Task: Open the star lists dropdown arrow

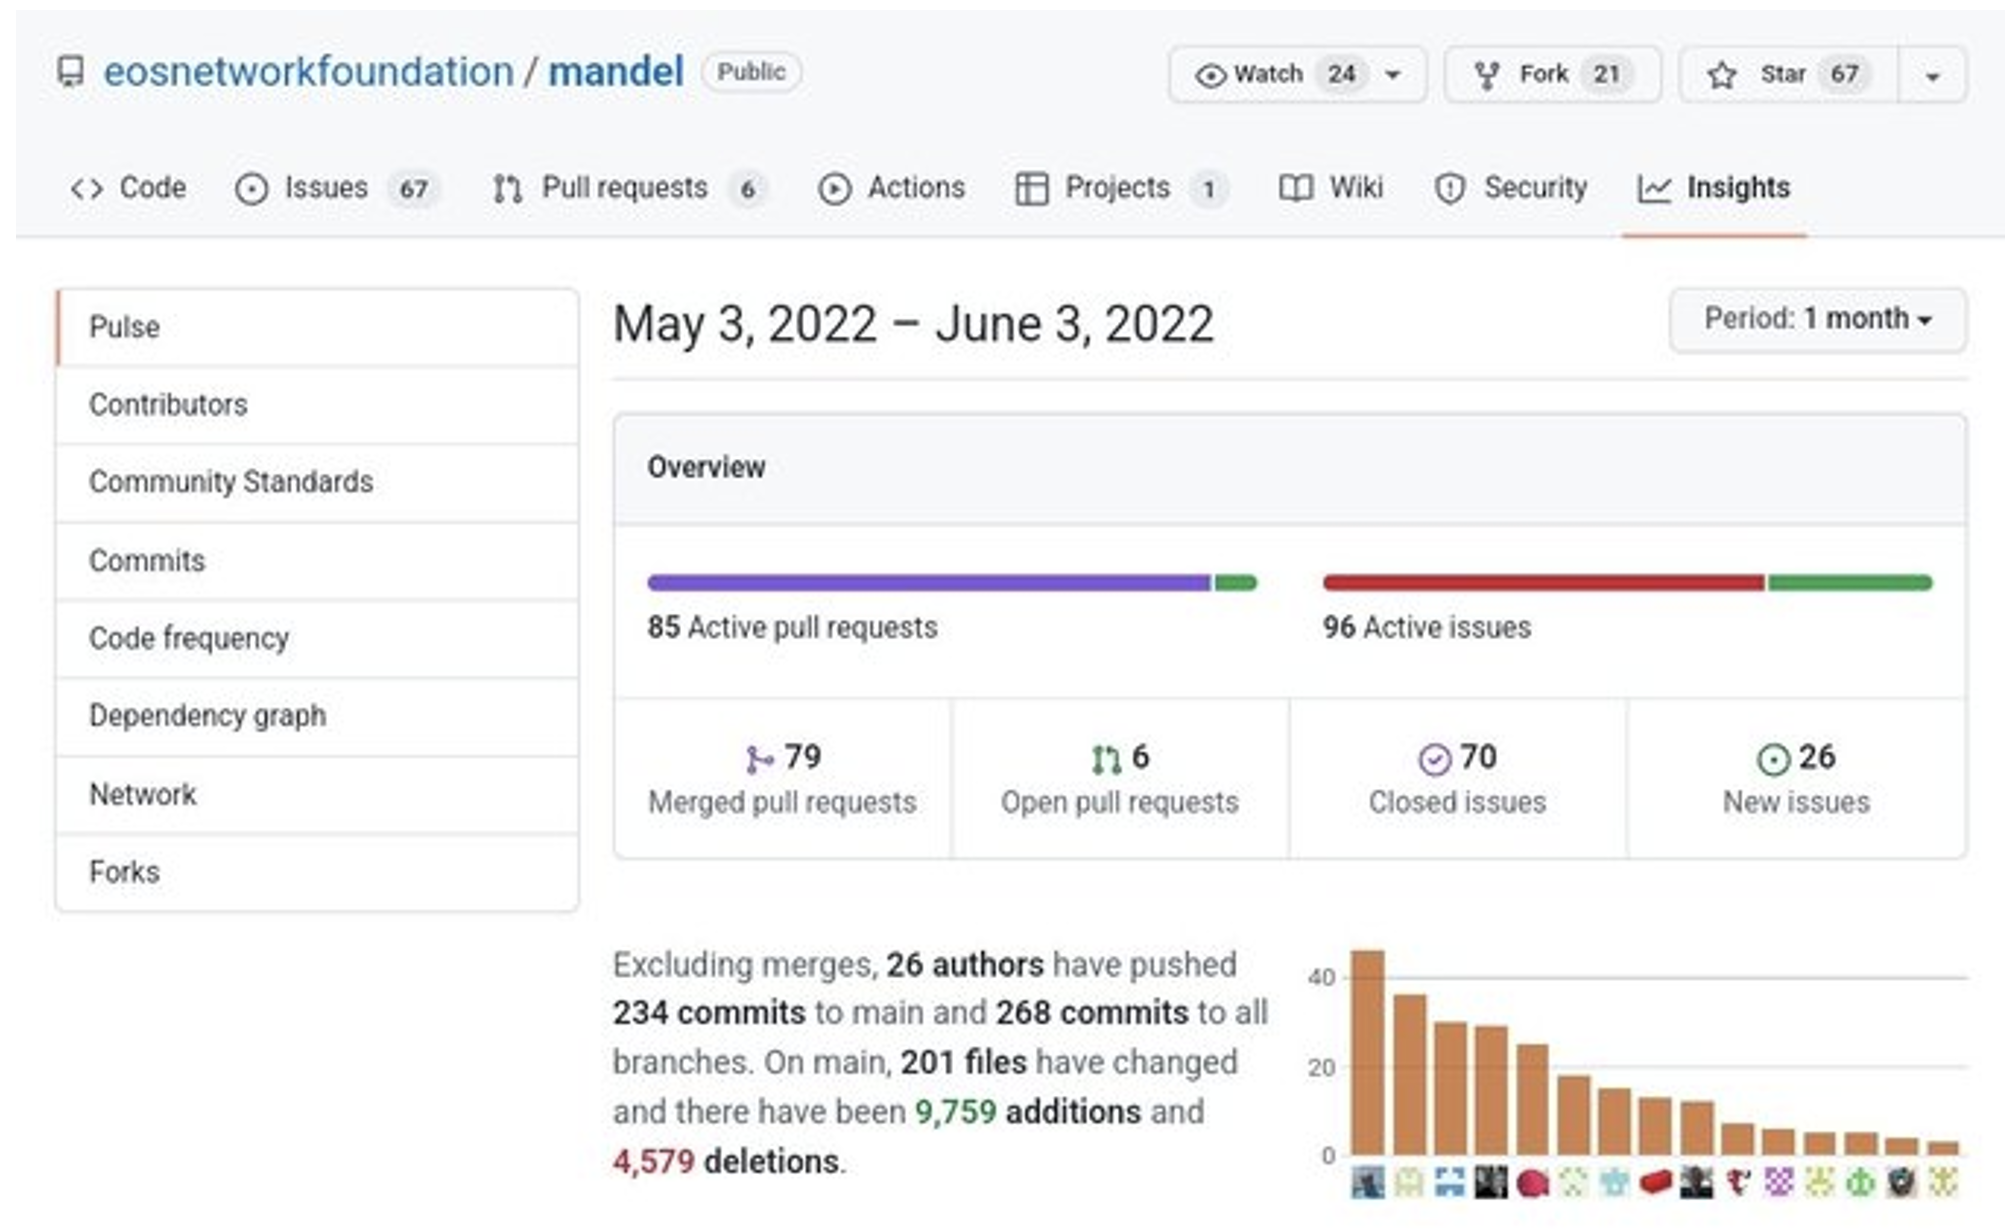Action: click(1932, 76)
